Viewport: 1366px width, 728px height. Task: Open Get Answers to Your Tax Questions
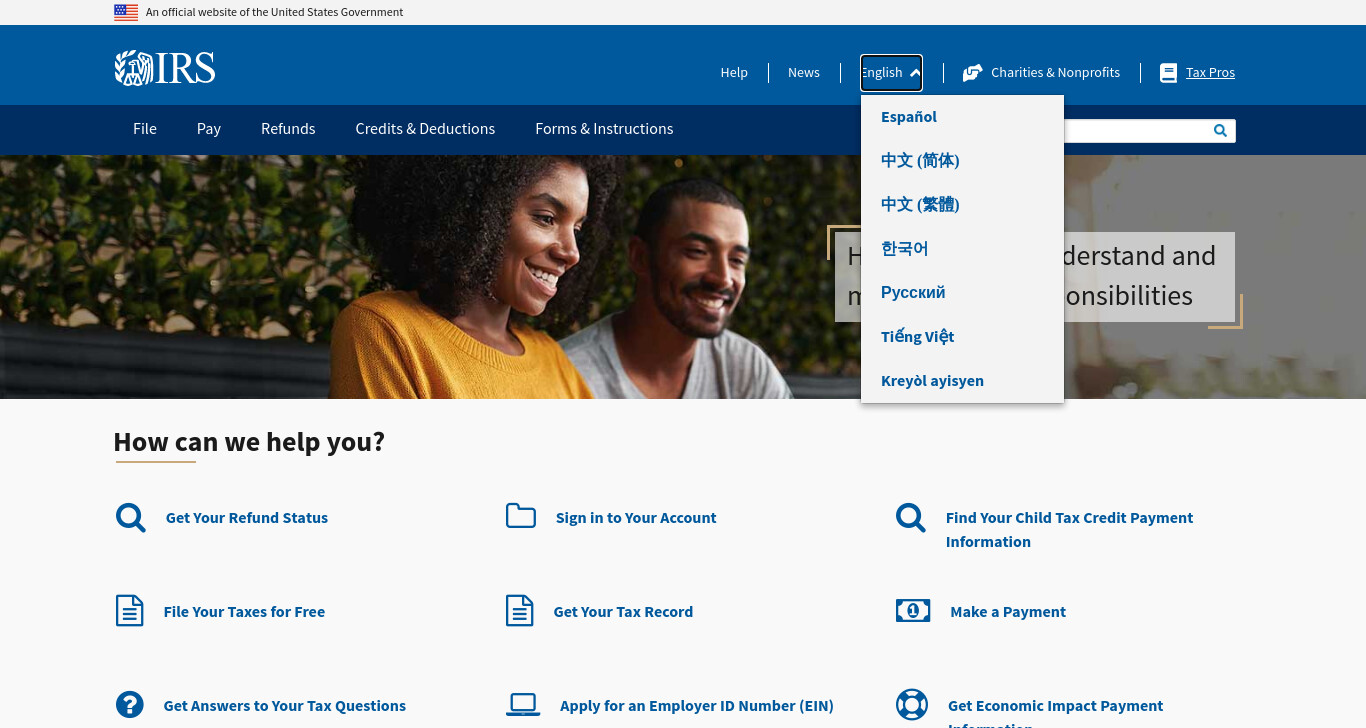285,706
